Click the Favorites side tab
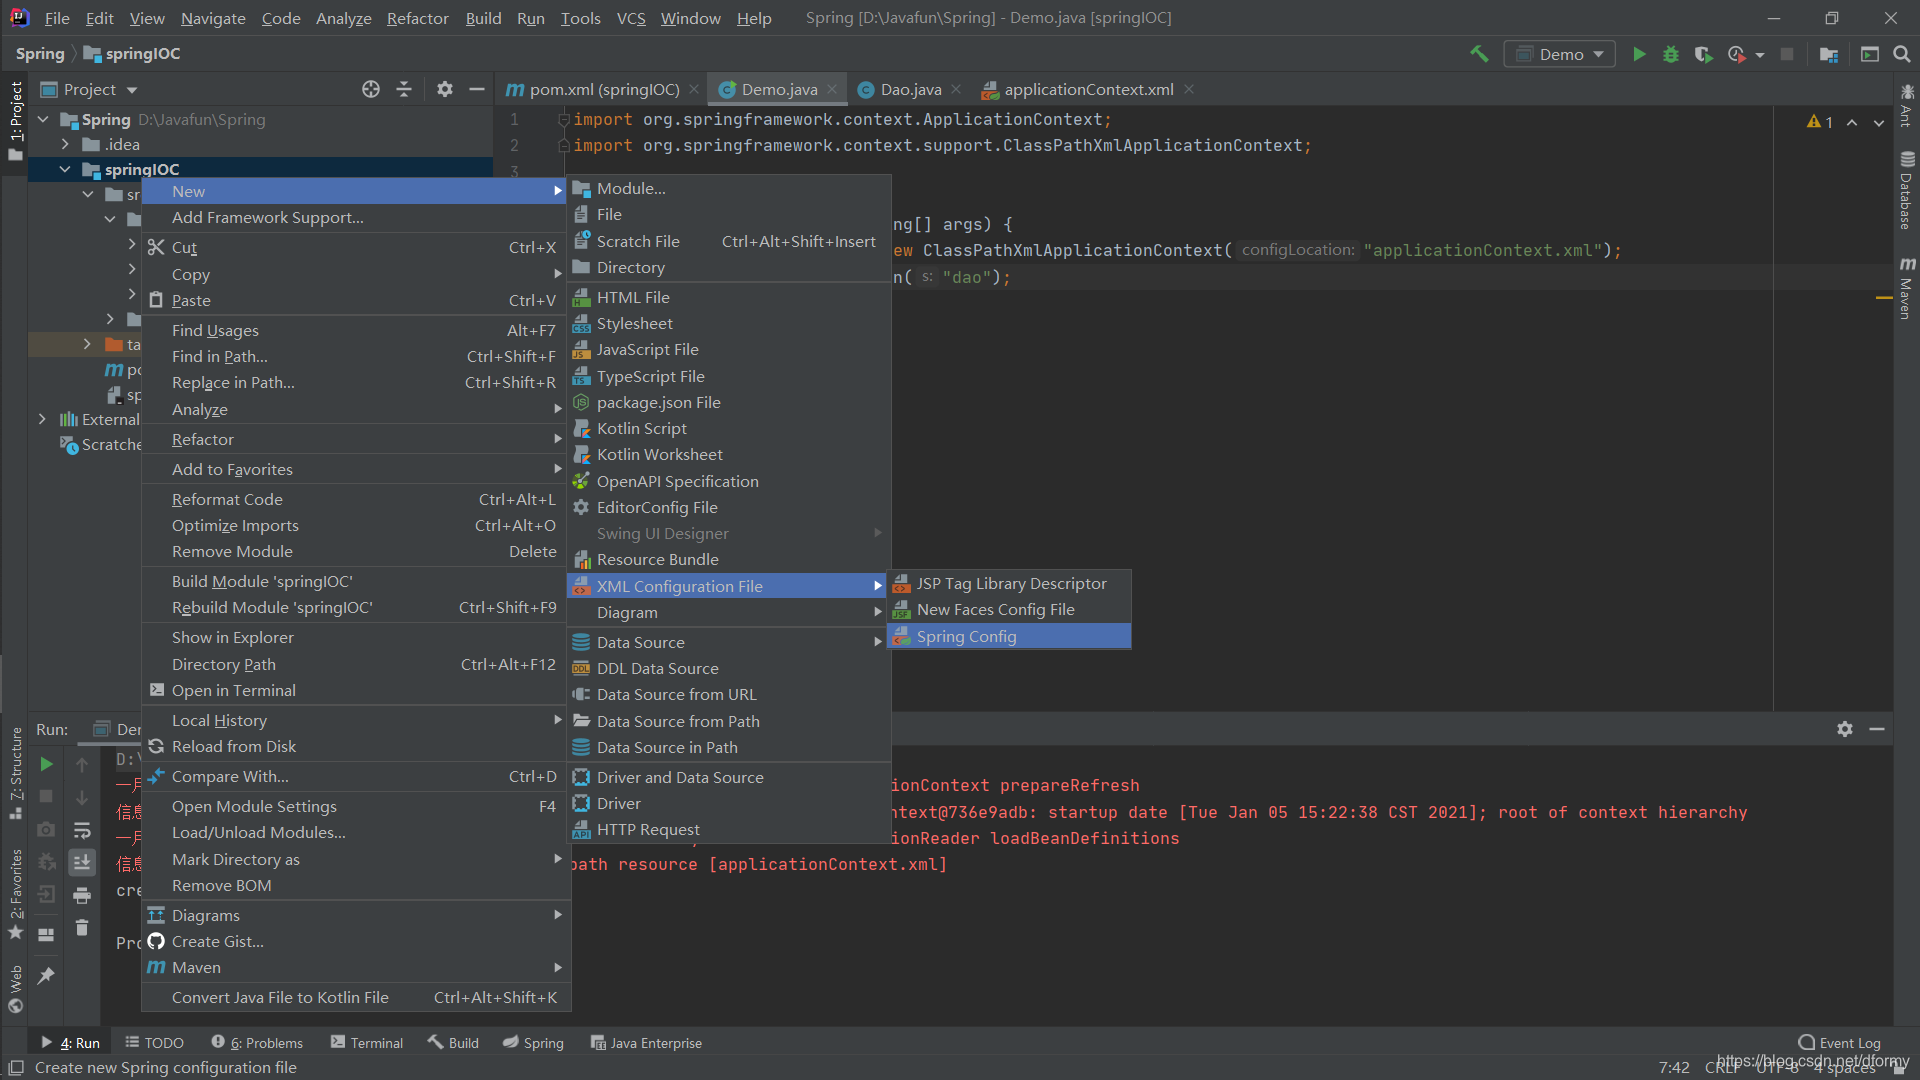 15,894
